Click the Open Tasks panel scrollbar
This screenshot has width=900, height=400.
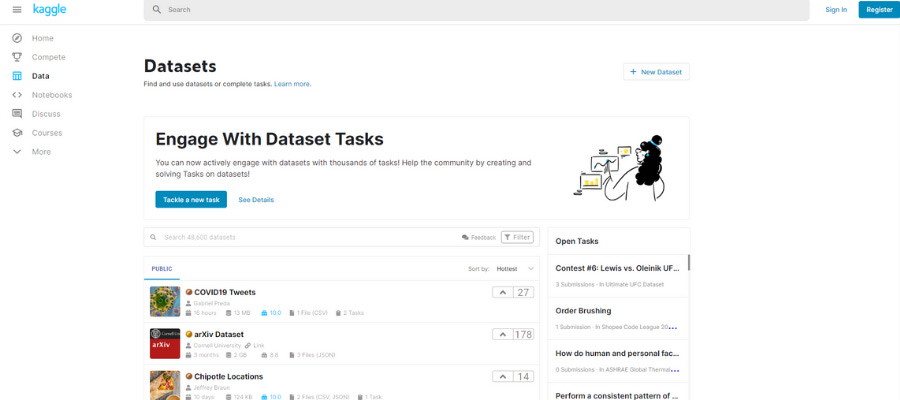coord(688,263)
